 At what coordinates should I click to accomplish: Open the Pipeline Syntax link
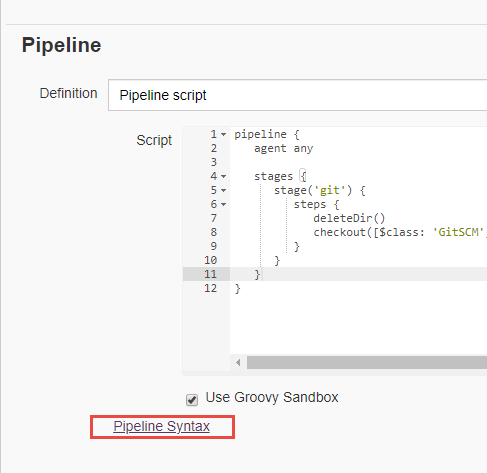162,426
